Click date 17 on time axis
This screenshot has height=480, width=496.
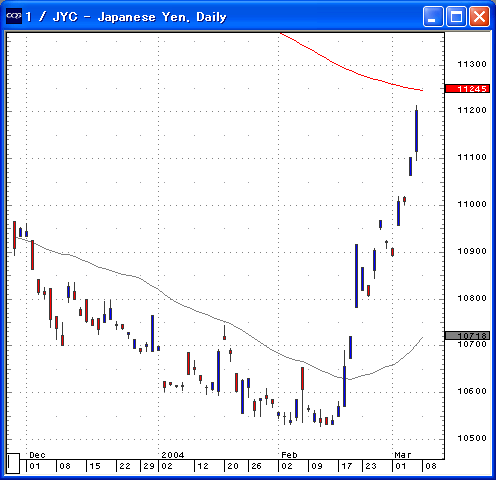(x=347, y=466)
